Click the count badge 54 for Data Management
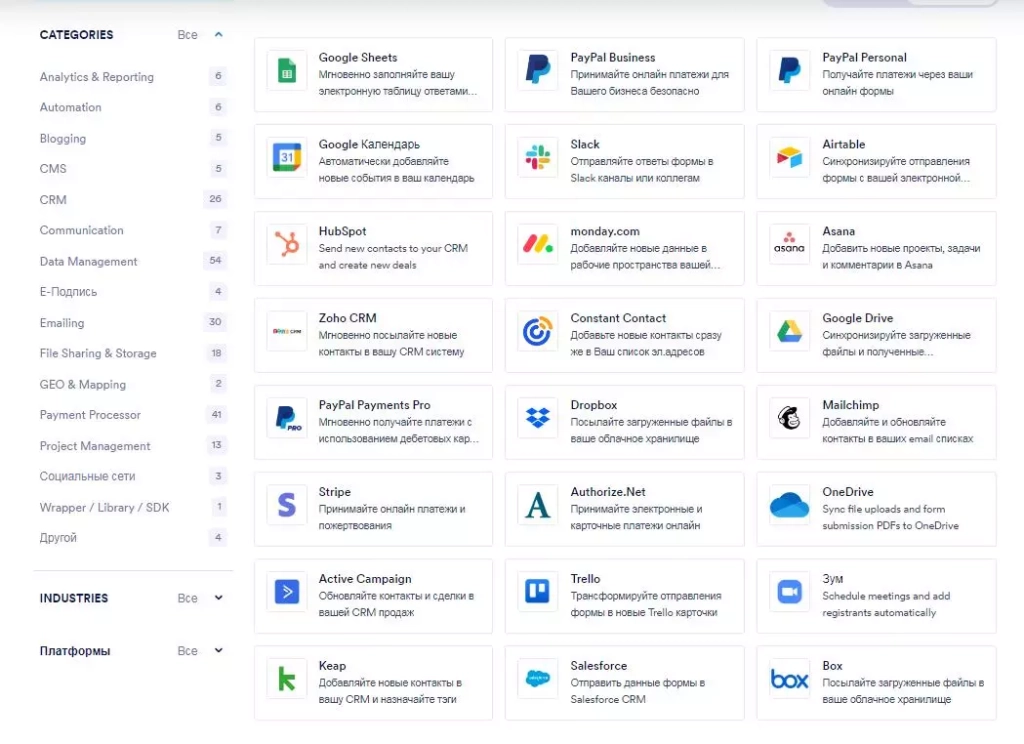Viewport: 1024px width, 744px height. click(216, 260)
